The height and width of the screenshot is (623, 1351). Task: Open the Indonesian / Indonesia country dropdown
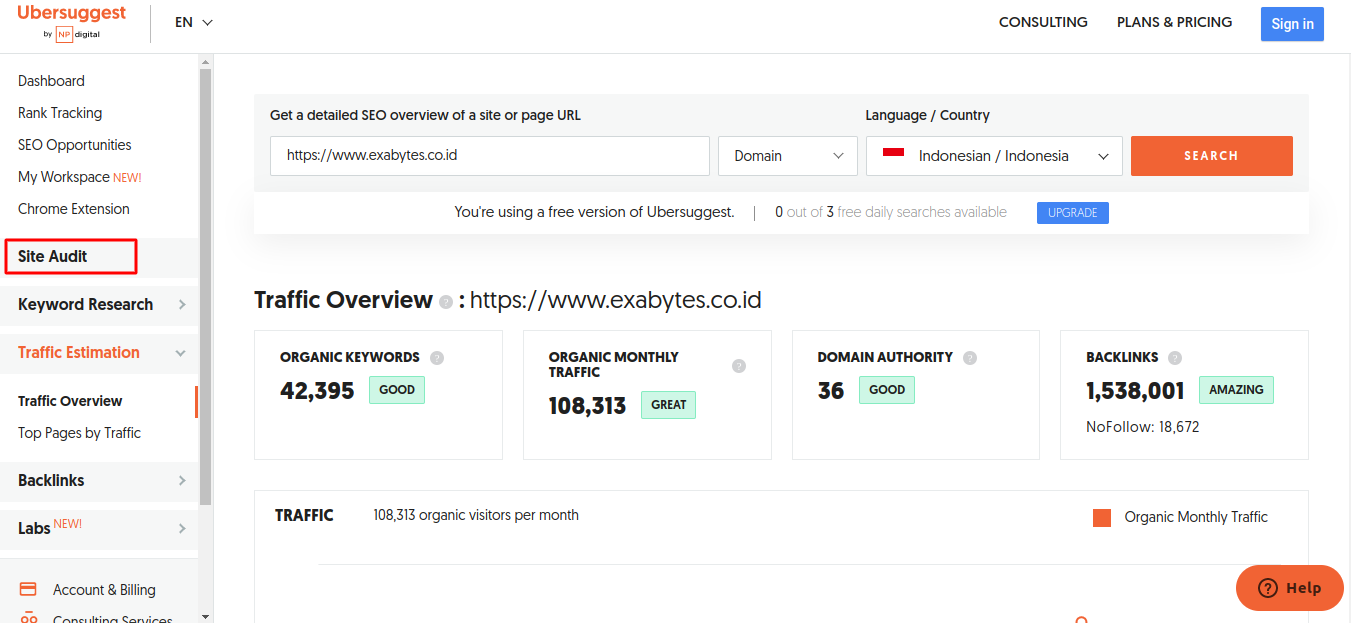tap(993, 155)
